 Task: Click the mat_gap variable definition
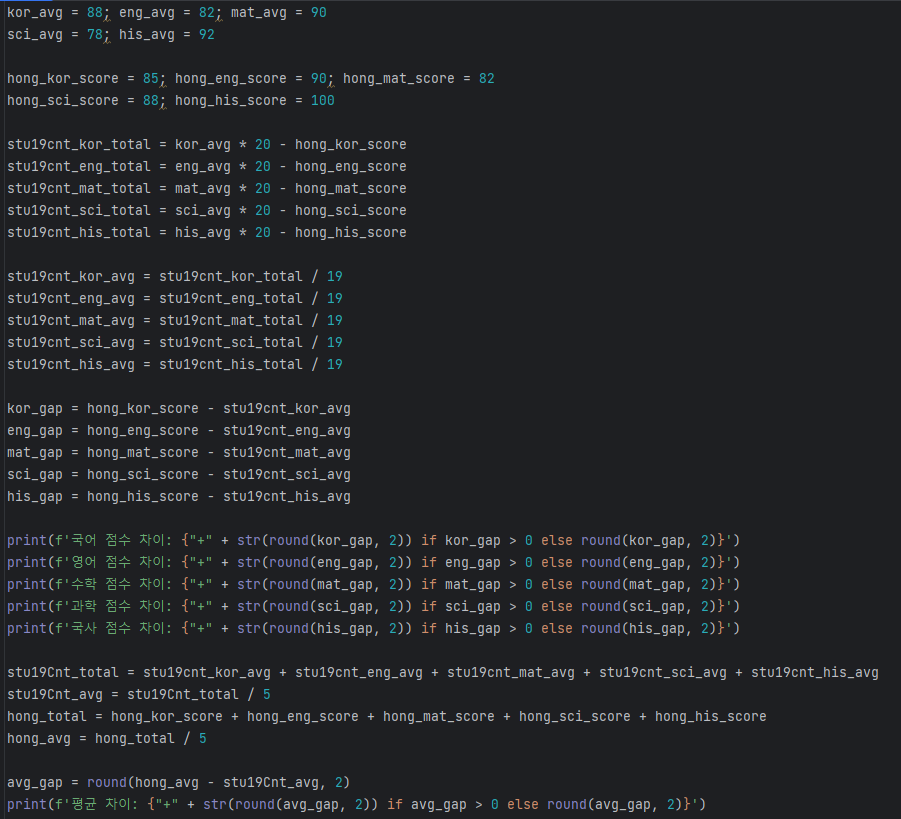(34, 453)
